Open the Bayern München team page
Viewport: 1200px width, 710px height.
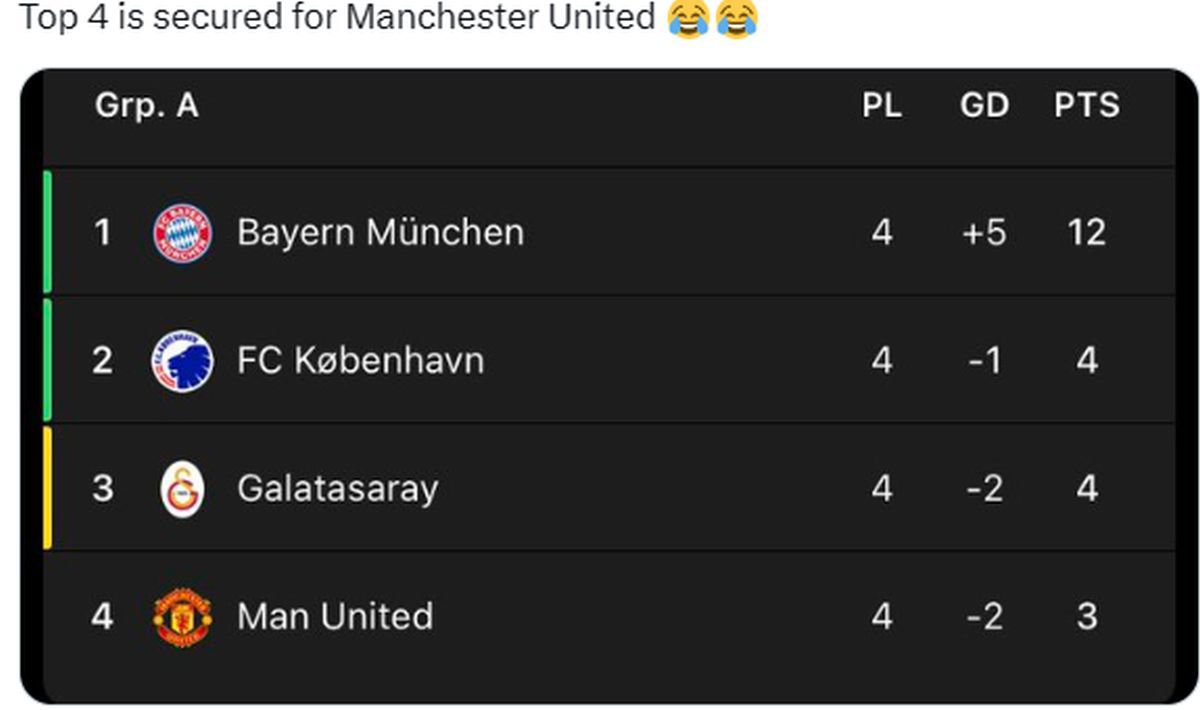[380, 231]
